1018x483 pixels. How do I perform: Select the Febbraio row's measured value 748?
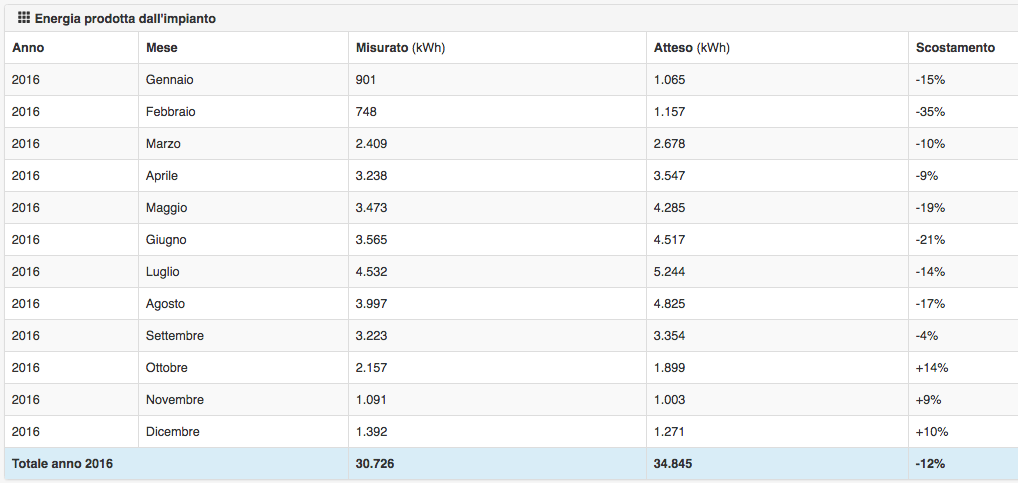pos(366,111)
